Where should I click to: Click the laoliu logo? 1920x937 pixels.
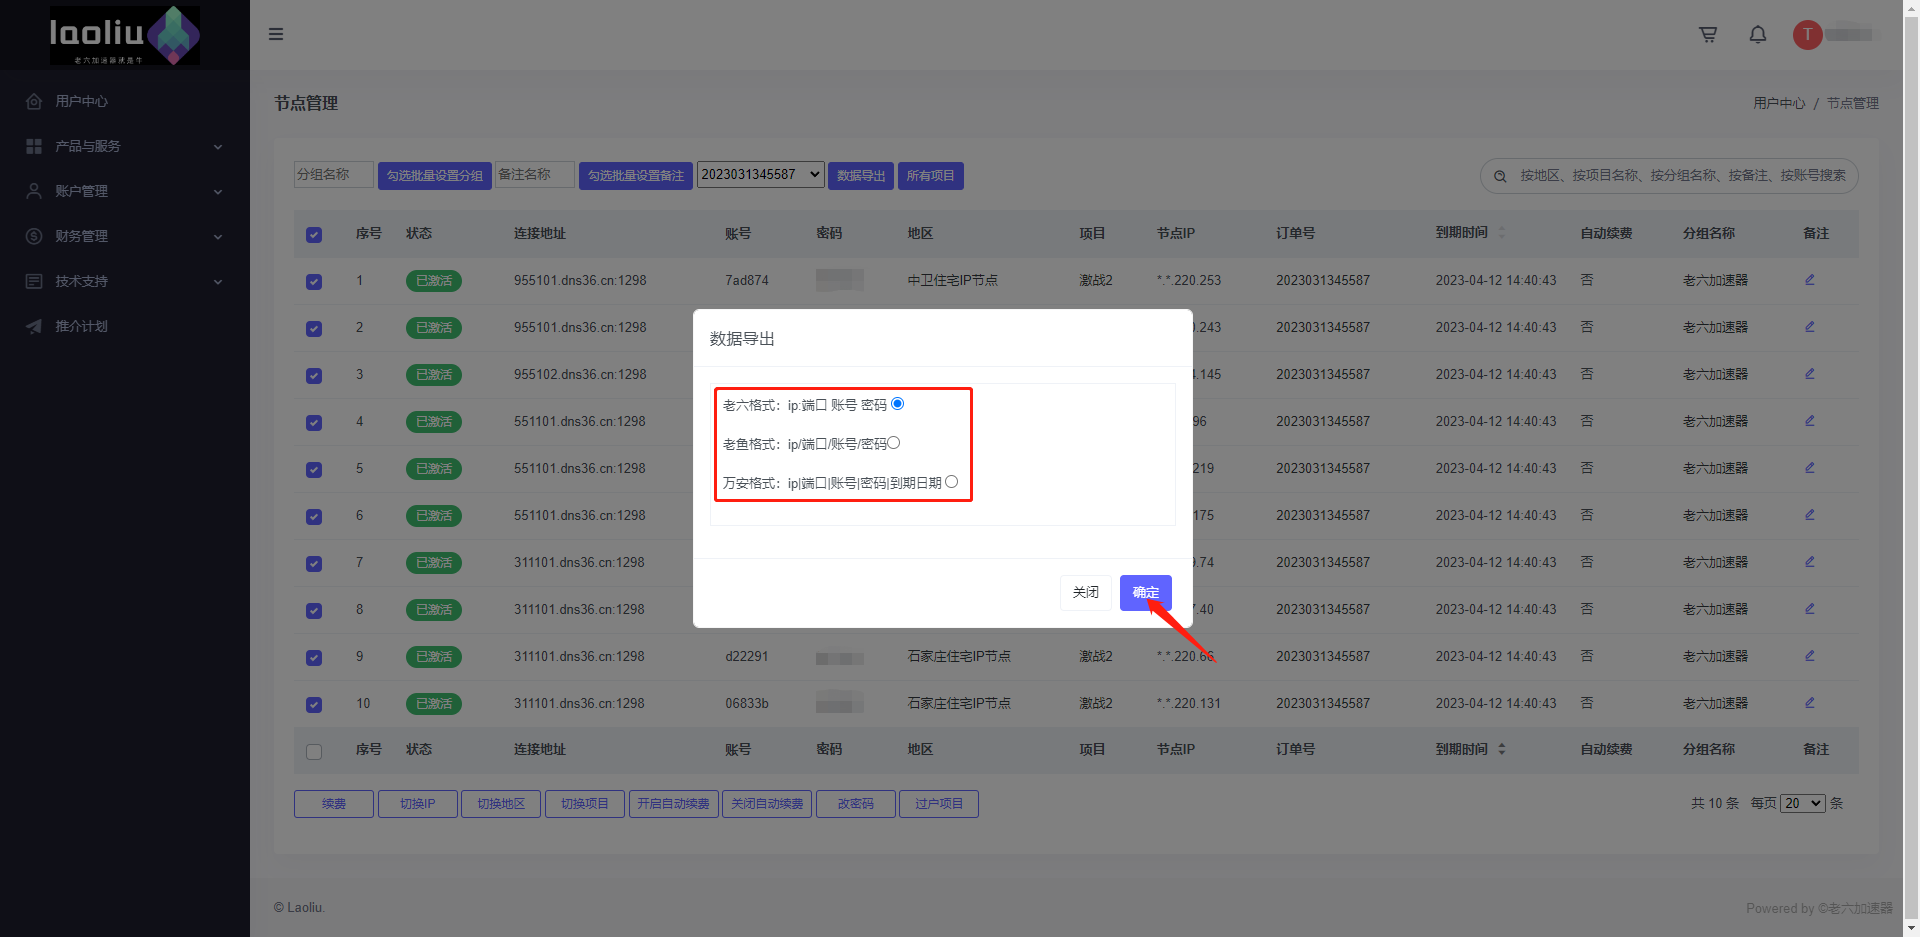click(125, 35)
